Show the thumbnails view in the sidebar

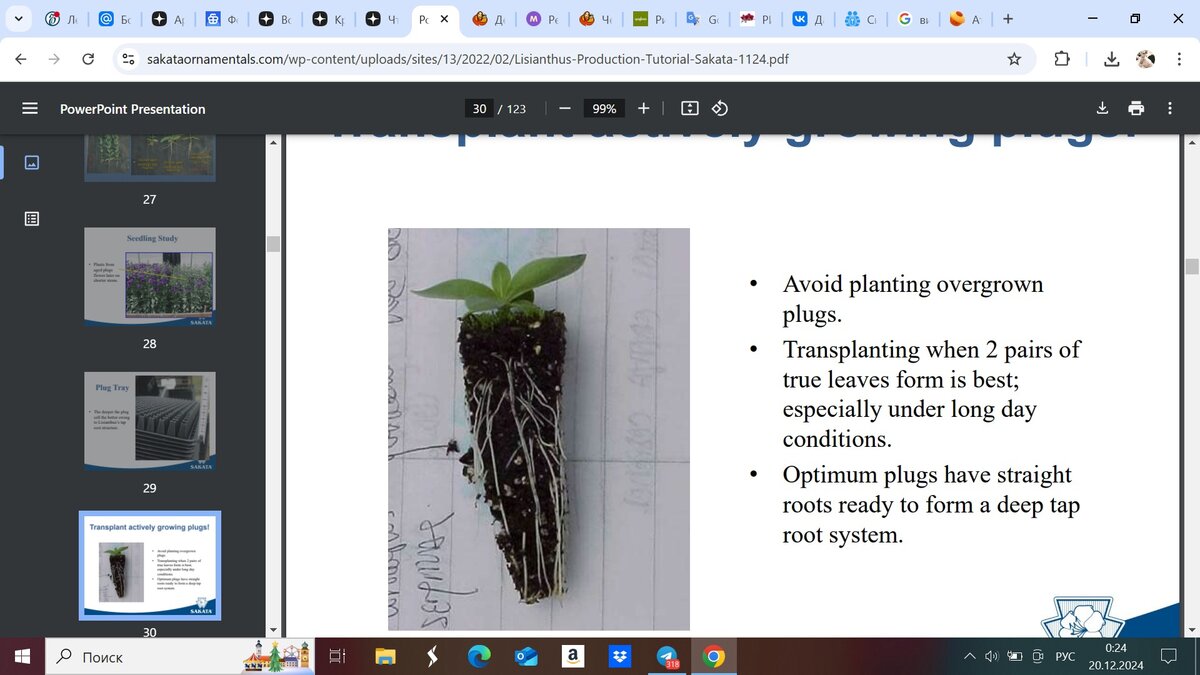click(x=31, y=162)
